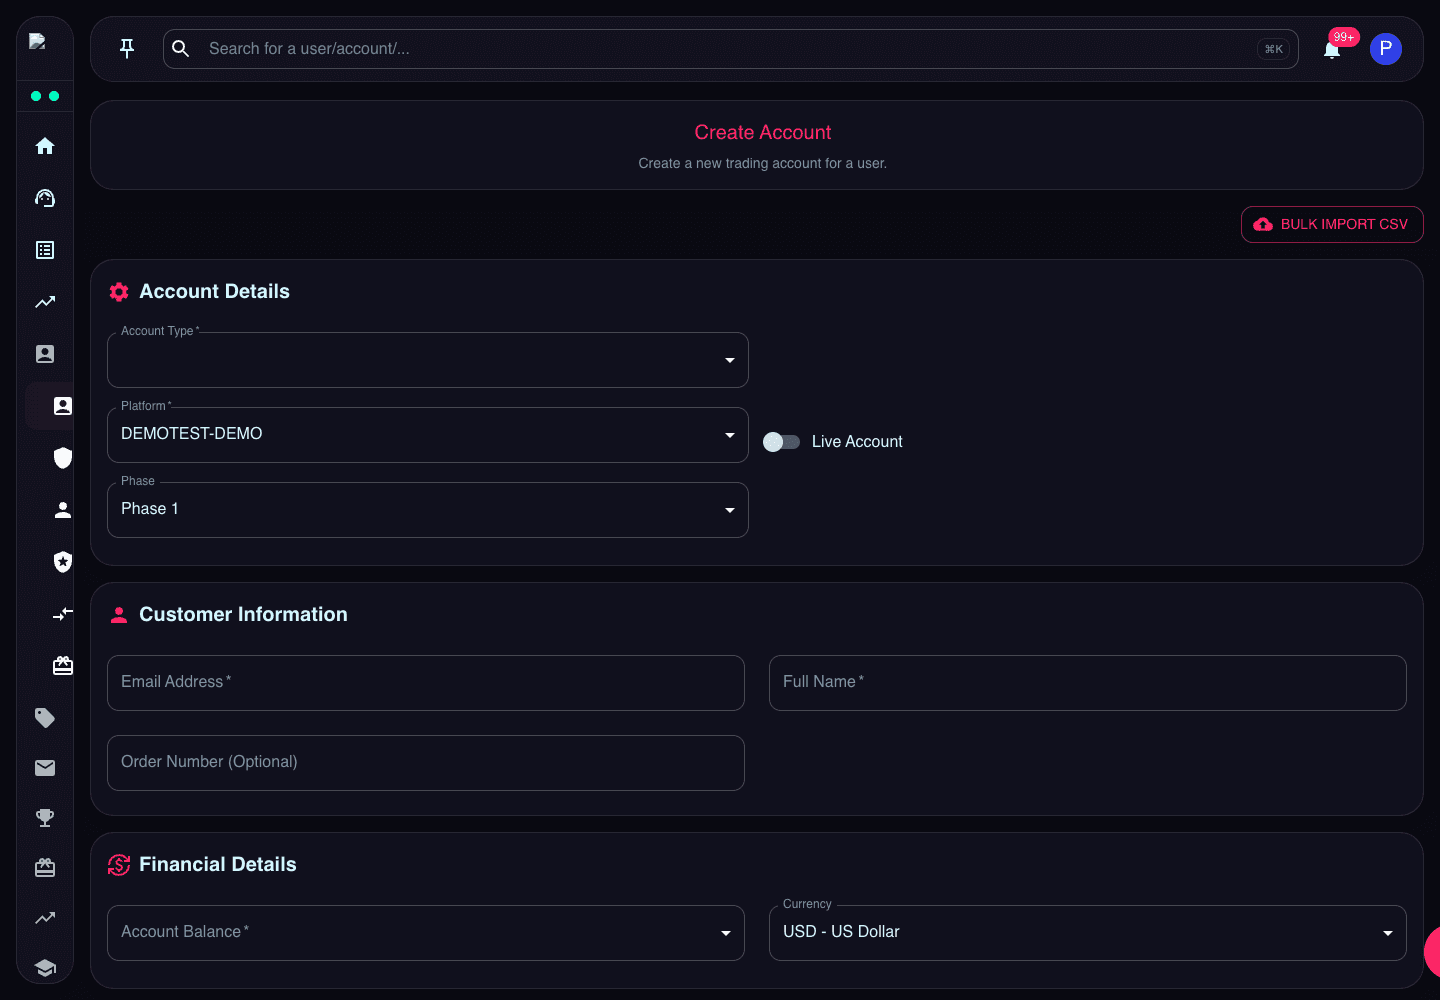Image resolution: width=1440 pixels, height=1000 pixels.
Task: Open the person user sidebar icon
Action: point(63,510)
